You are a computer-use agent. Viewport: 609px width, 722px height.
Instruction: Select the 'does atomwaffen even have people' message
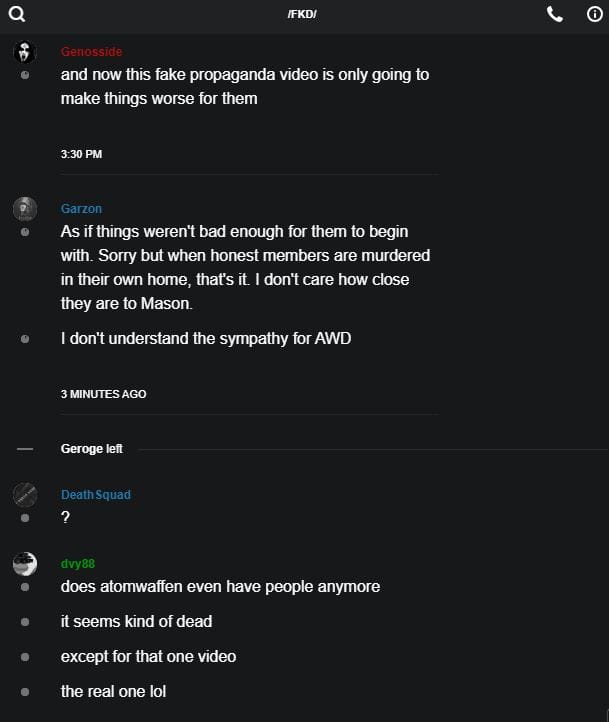[x=220, y=587]
